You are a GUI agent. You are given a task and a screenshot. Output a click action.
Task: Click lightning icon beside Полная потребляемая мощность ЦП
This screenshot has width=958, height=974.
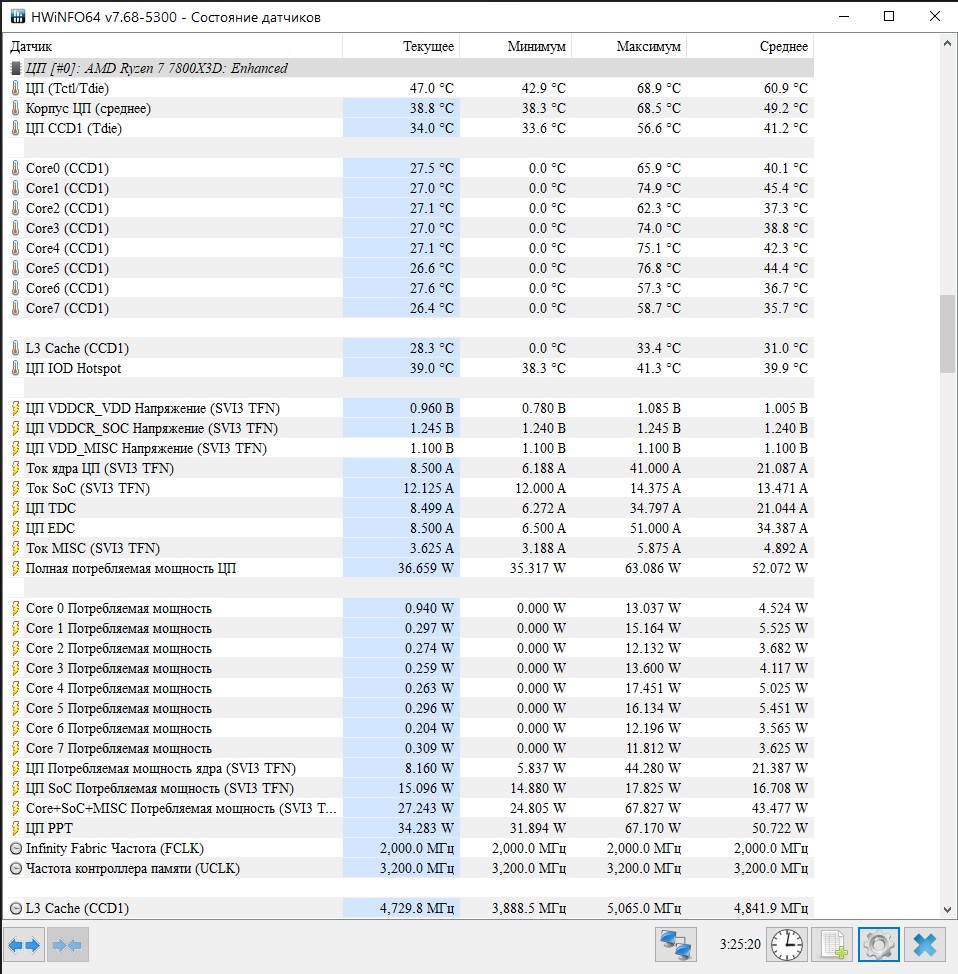point(16,568)
